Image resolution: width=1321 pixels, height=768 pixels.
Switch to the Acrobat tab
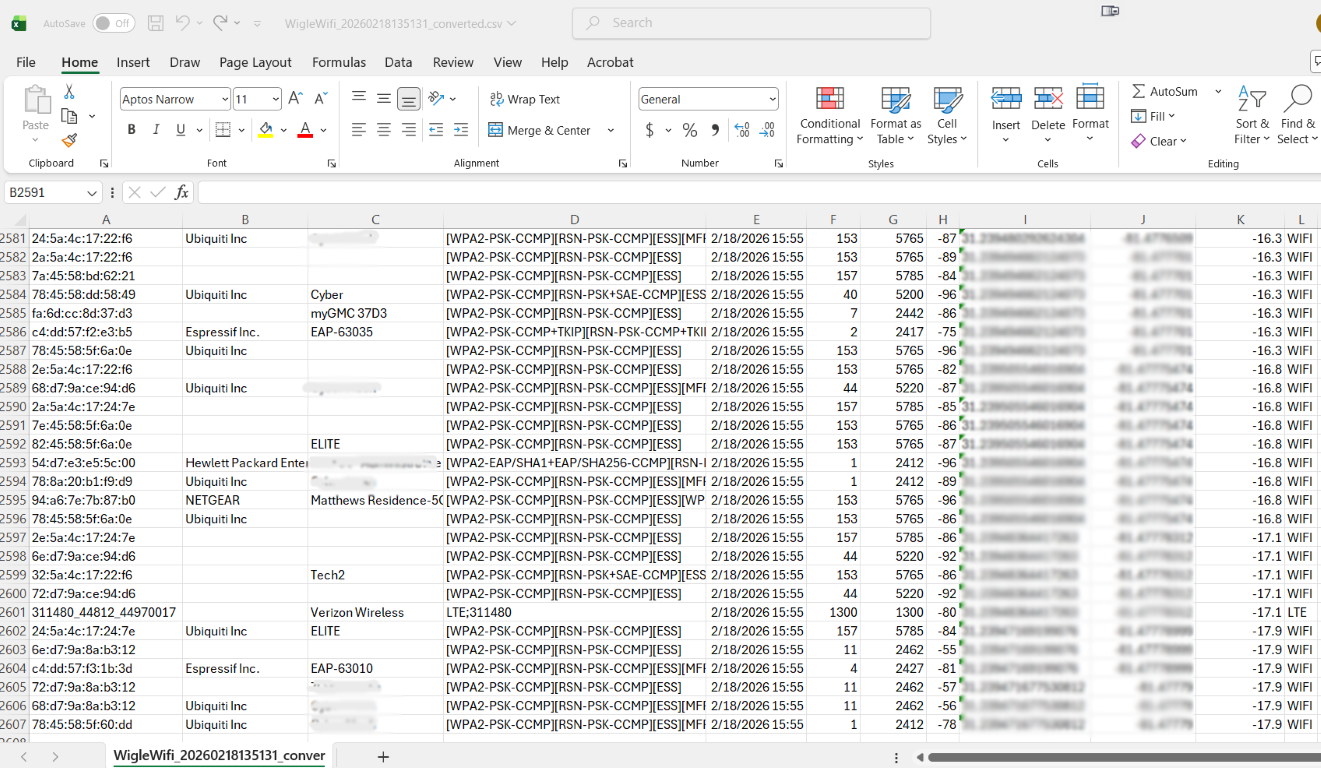coord(610,62)
